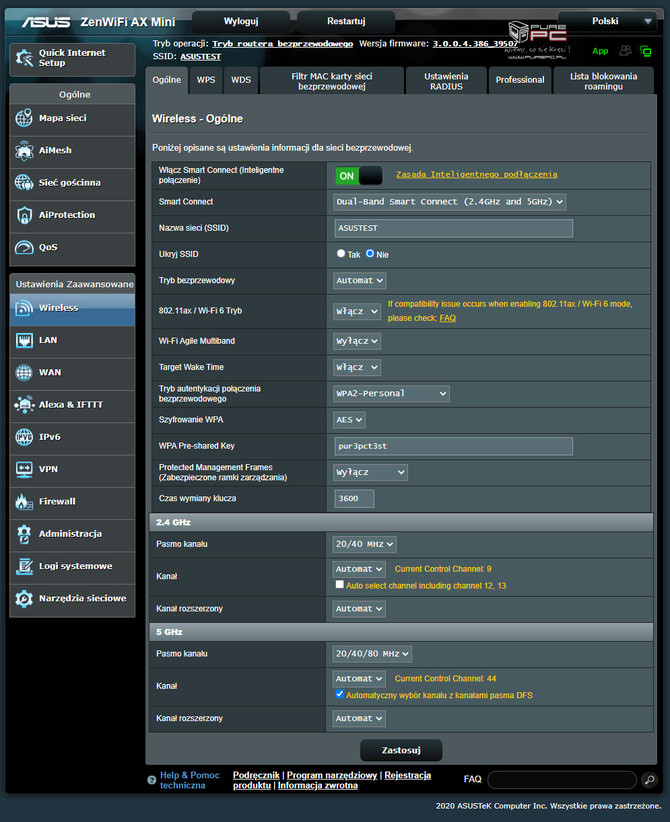Uncheck DFS channel auto selection checkbox
This screenshot has width=670, height=822.
340,694
